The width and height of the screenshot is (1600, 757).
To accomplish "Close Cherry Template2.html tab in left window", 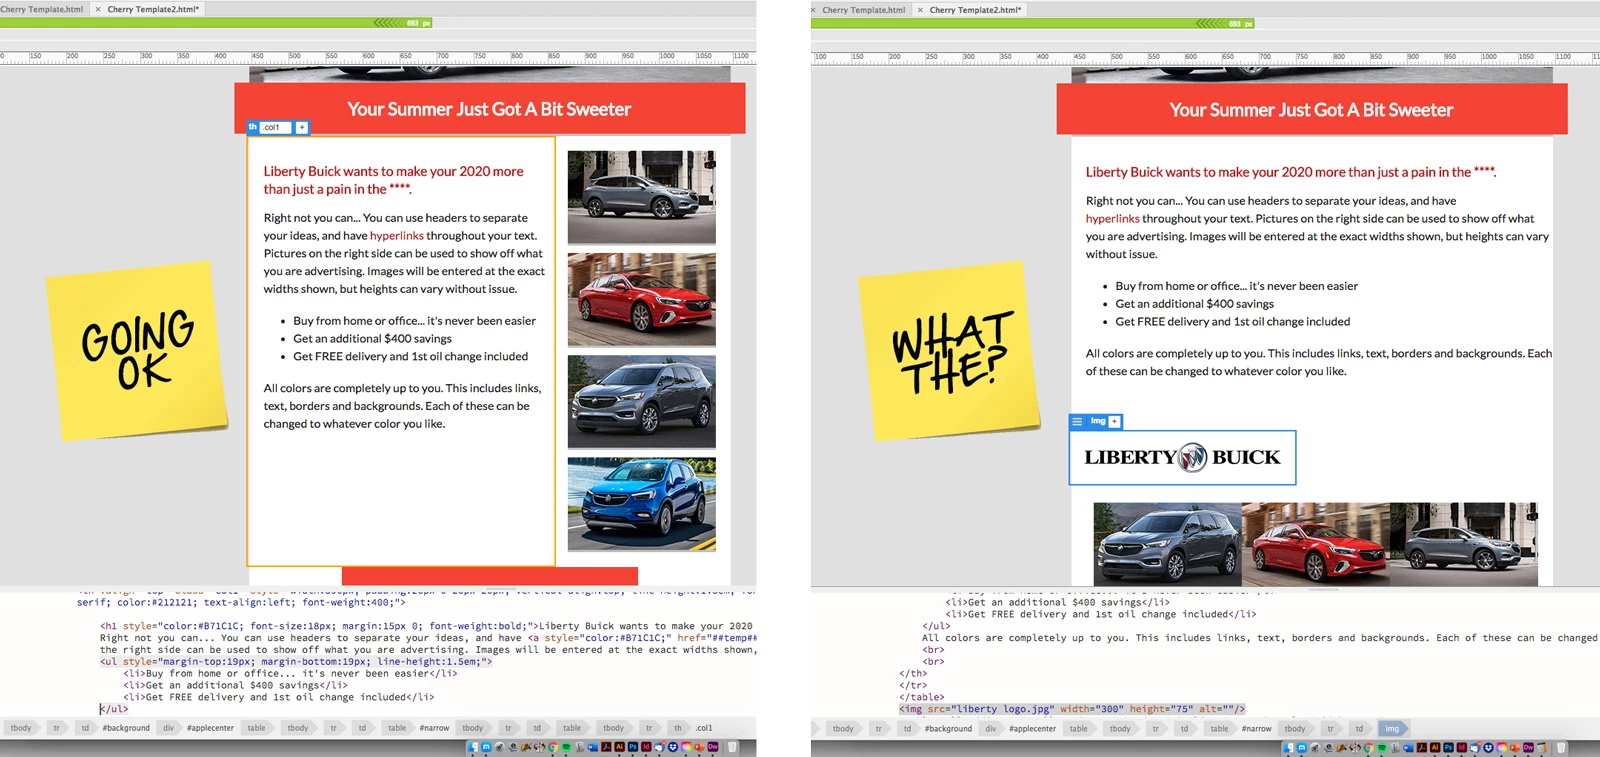I will click(97, 9).
